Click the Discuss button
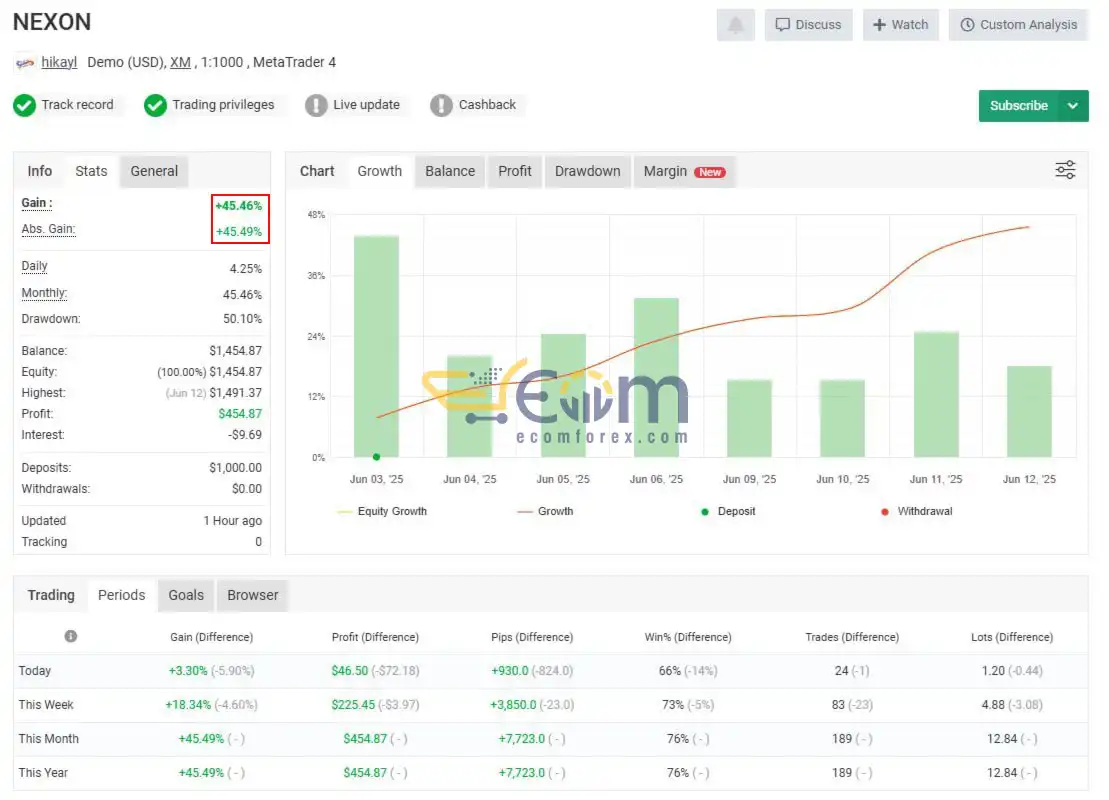This screenshot has width=1109, height=800. tap(808, 25)
